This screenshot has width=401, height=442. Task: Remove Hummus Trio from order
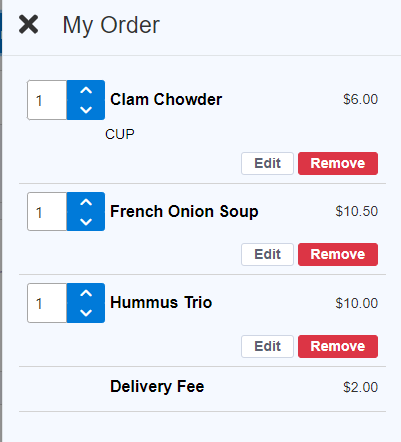(x=338, y=346)
